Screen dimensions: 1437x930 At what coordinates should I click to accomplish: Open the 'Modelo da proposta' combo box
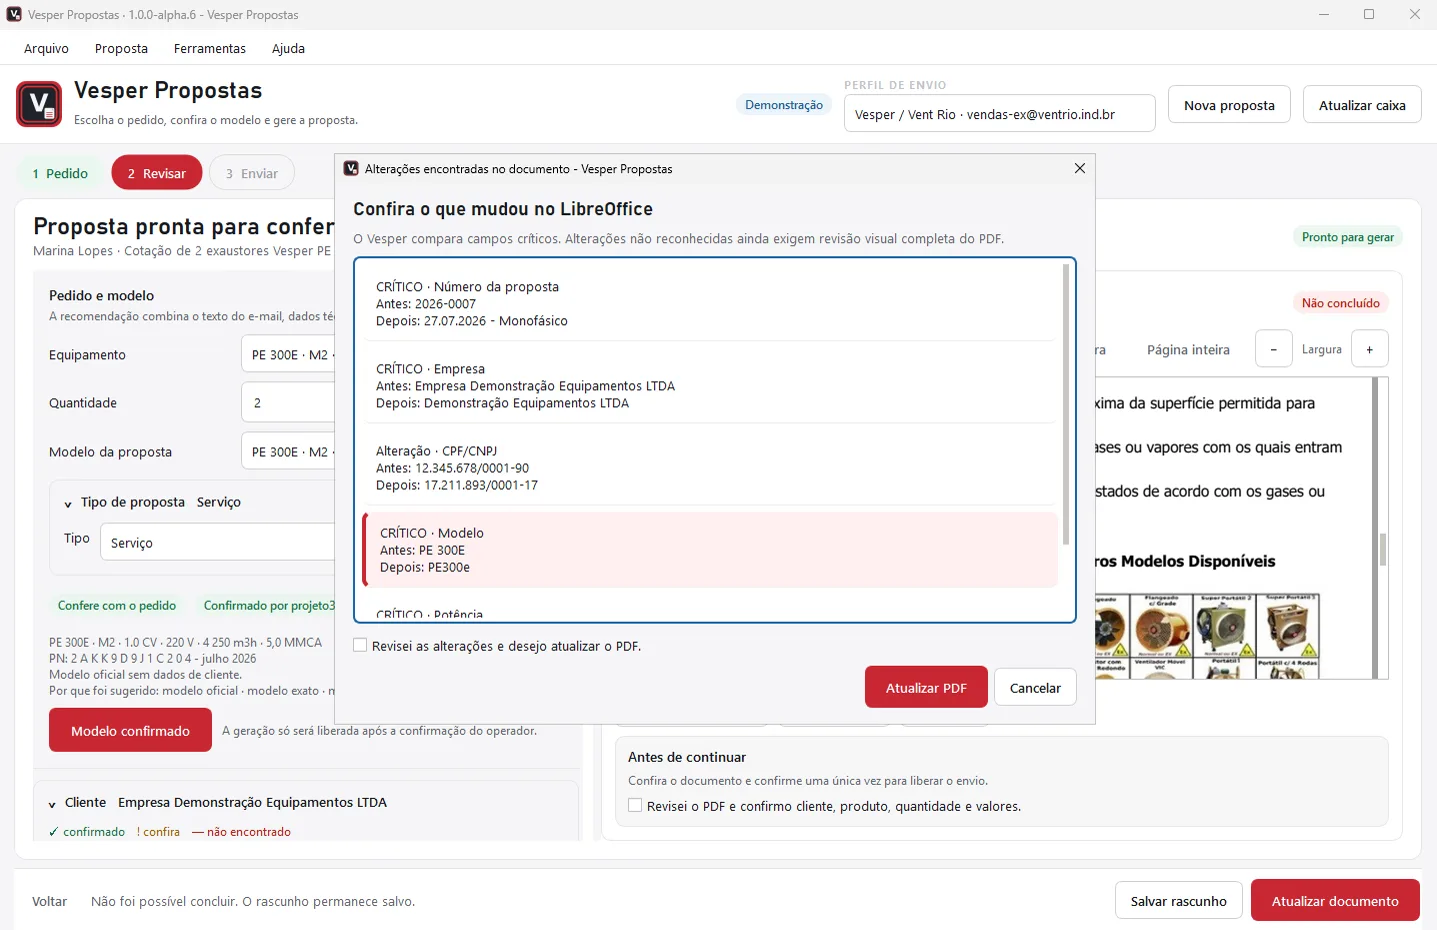288,452
